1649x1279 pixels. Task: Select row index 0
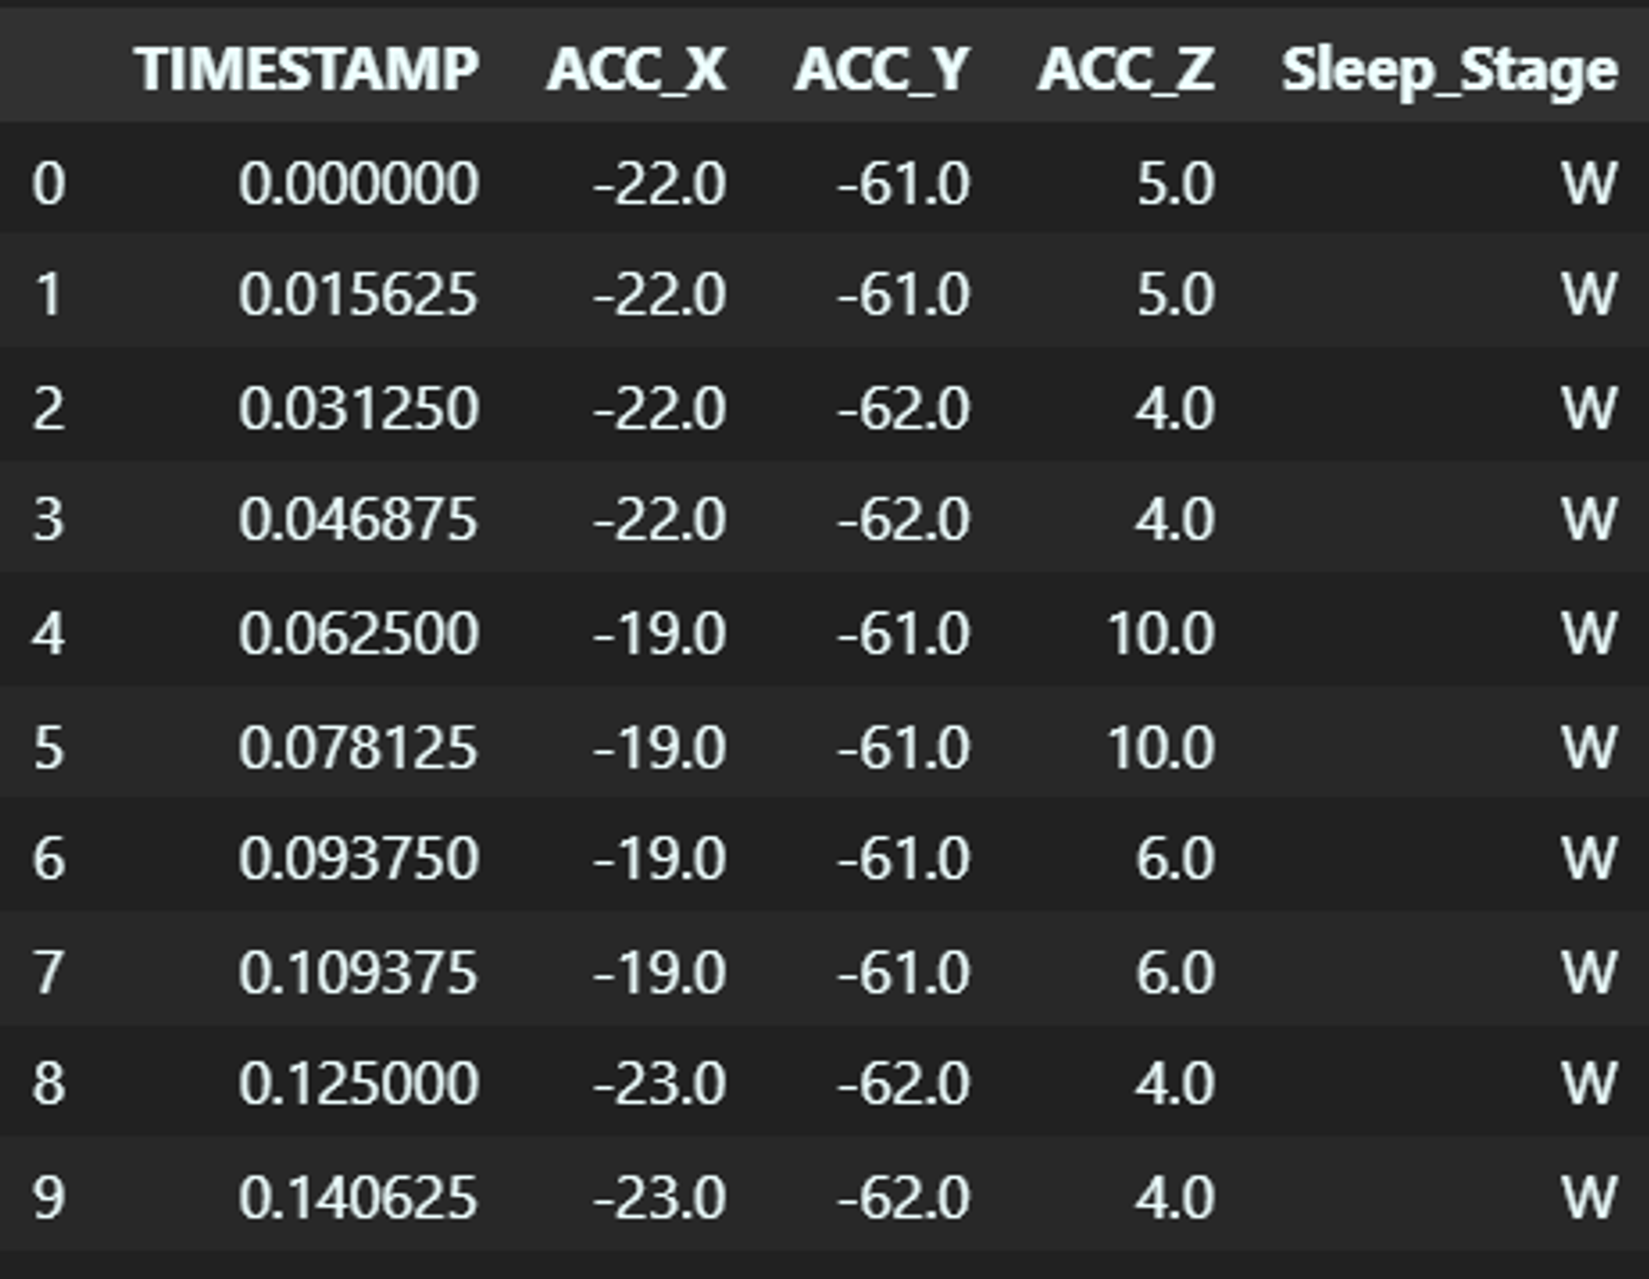49,184
